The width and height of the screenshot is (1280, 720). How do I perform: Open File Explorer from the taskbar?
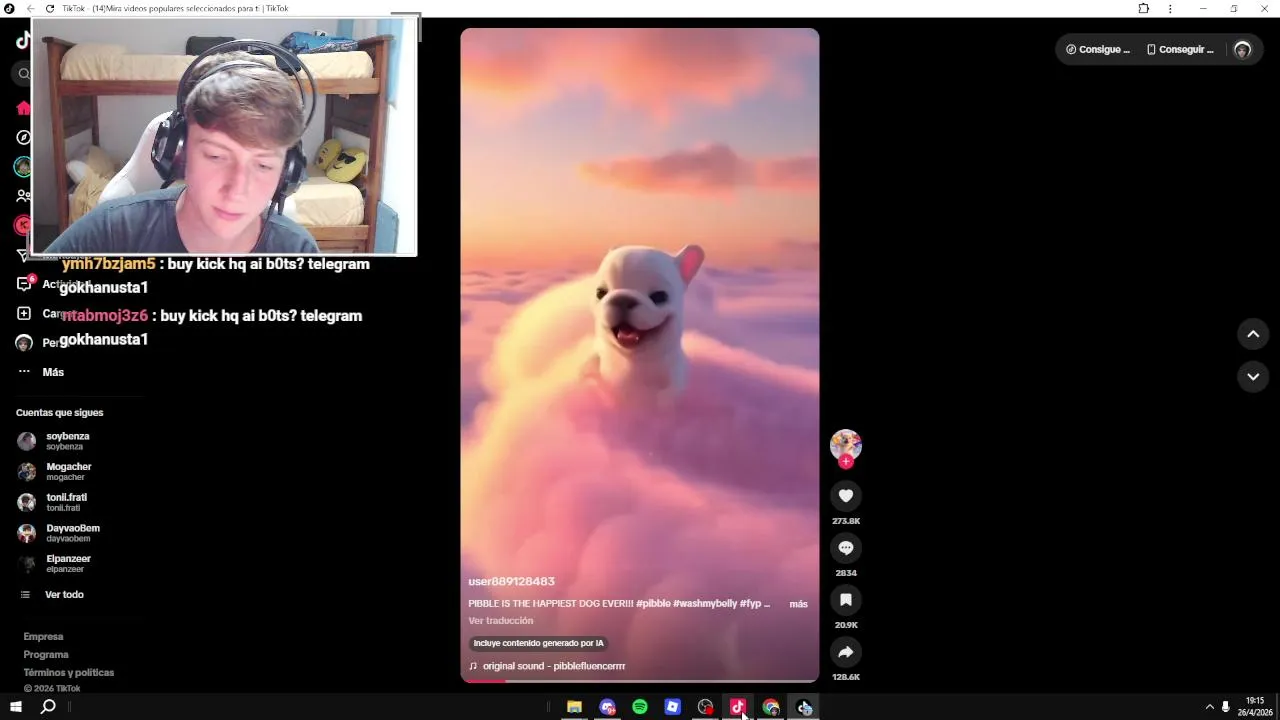[574, 707]
